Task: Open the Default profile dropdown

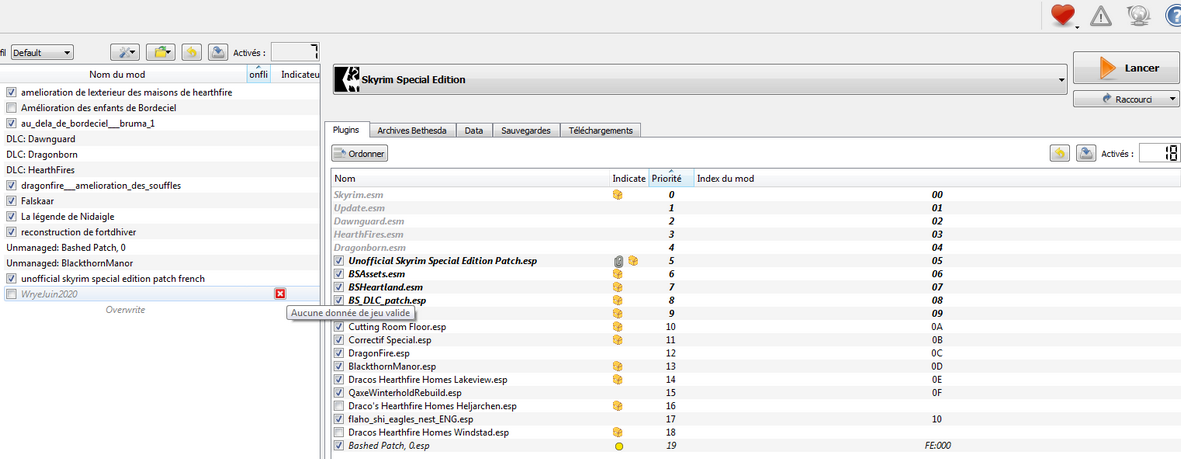Action: tap(41, 52)
